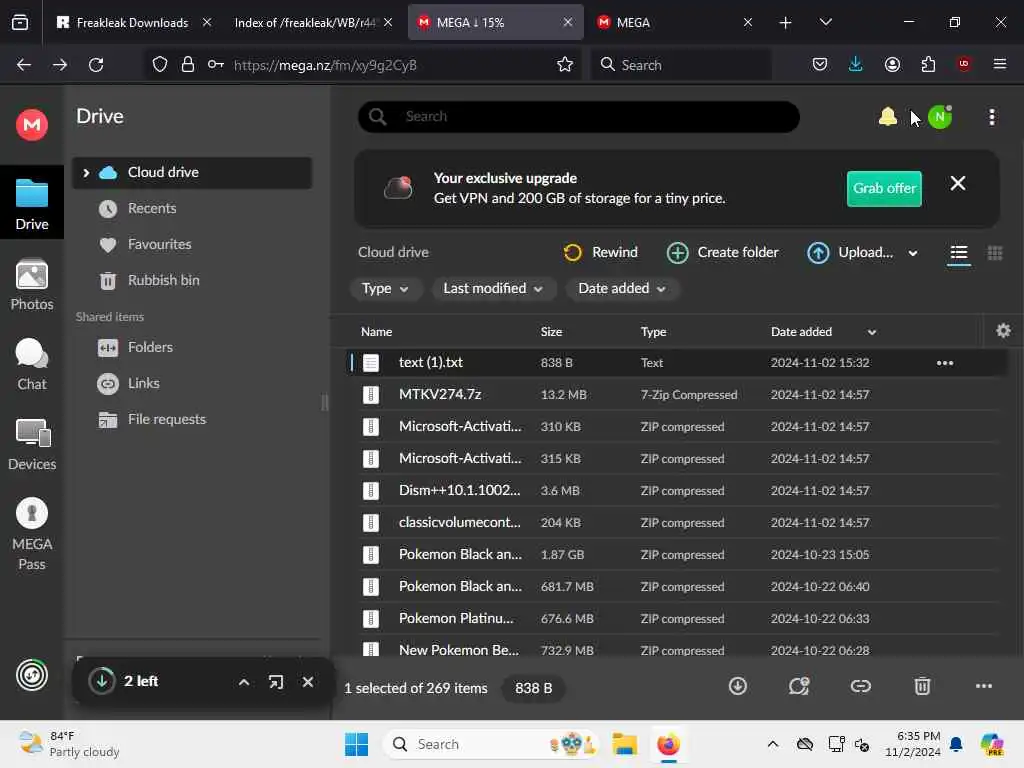Open the transfers popout window icon
Image resolution: width=1024 pixels, height=768 pixels.
coord(276,682)
